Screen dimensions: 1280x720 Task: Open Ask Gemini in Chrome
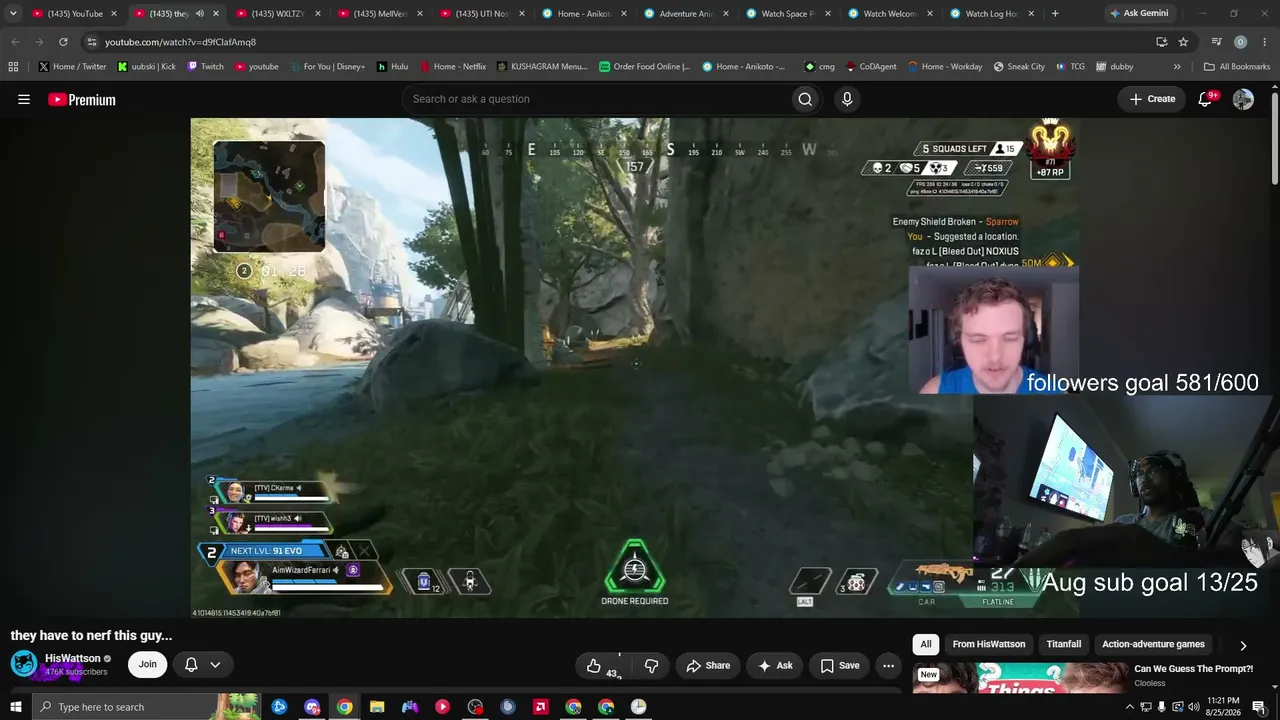pos(1138,14)
